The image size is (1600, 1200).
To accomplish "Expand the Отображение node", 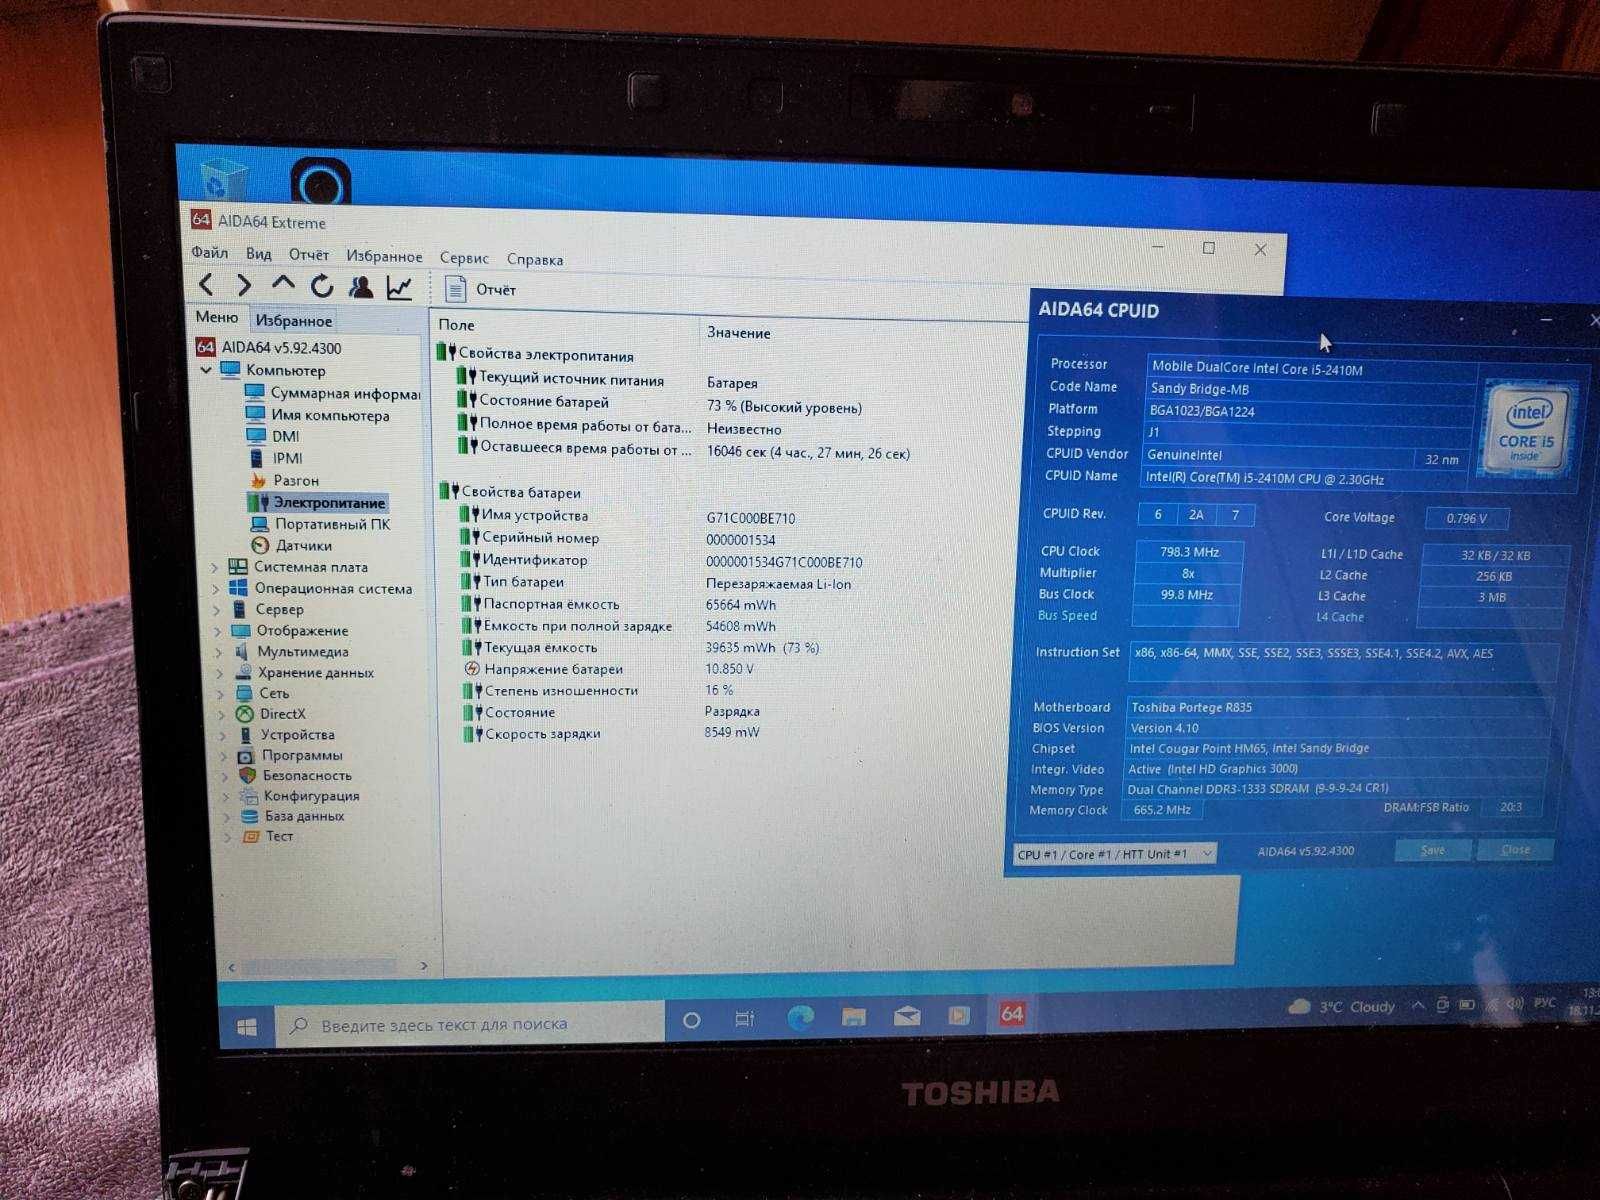I will 218,631.
